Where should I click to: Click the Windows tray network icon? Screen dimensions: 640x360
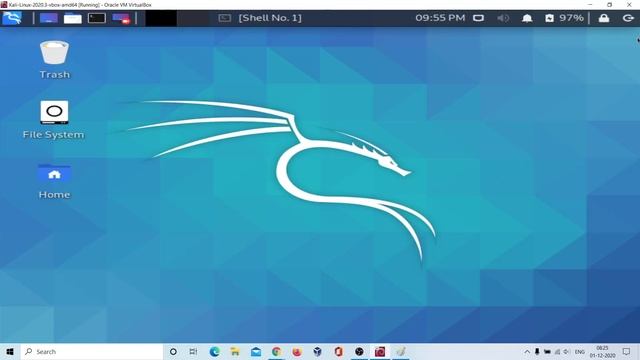coord(557,351)
